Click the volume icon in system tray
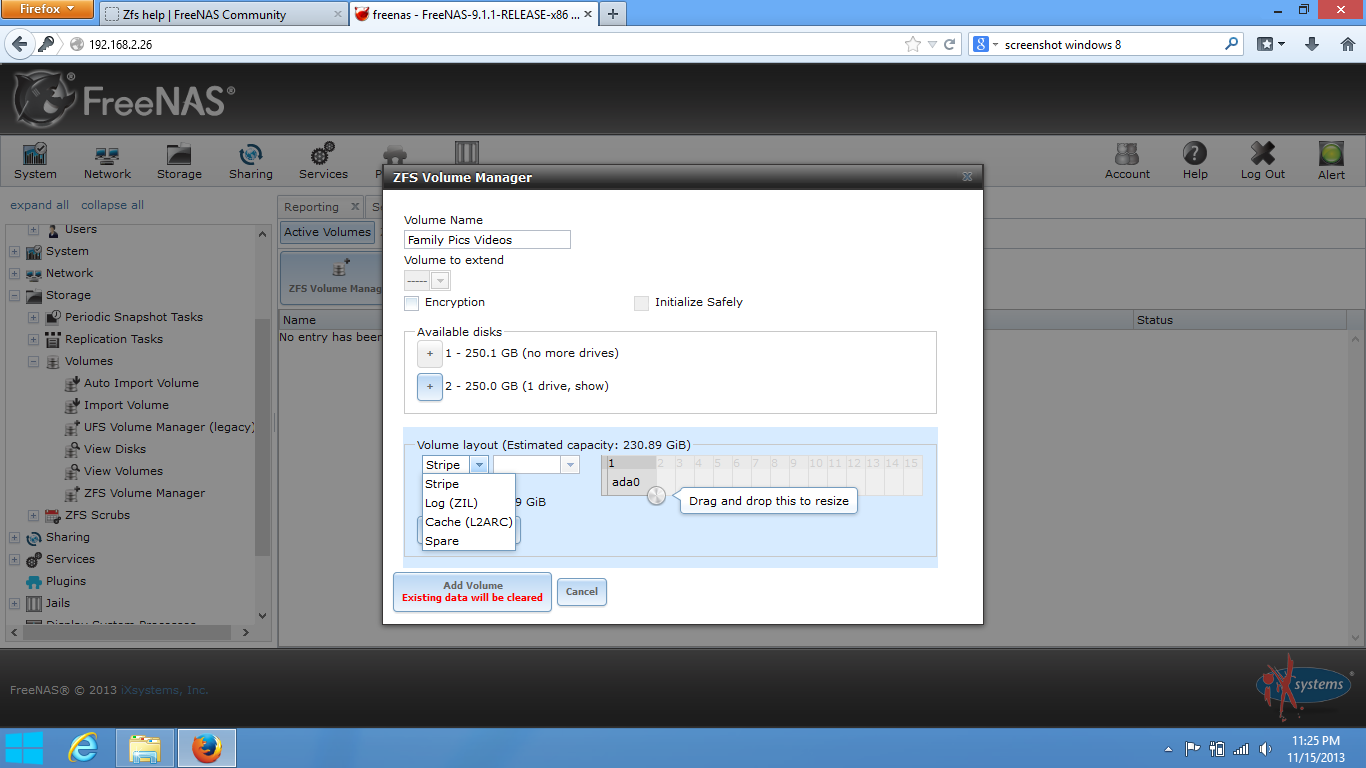 (x=1265, y=748)
